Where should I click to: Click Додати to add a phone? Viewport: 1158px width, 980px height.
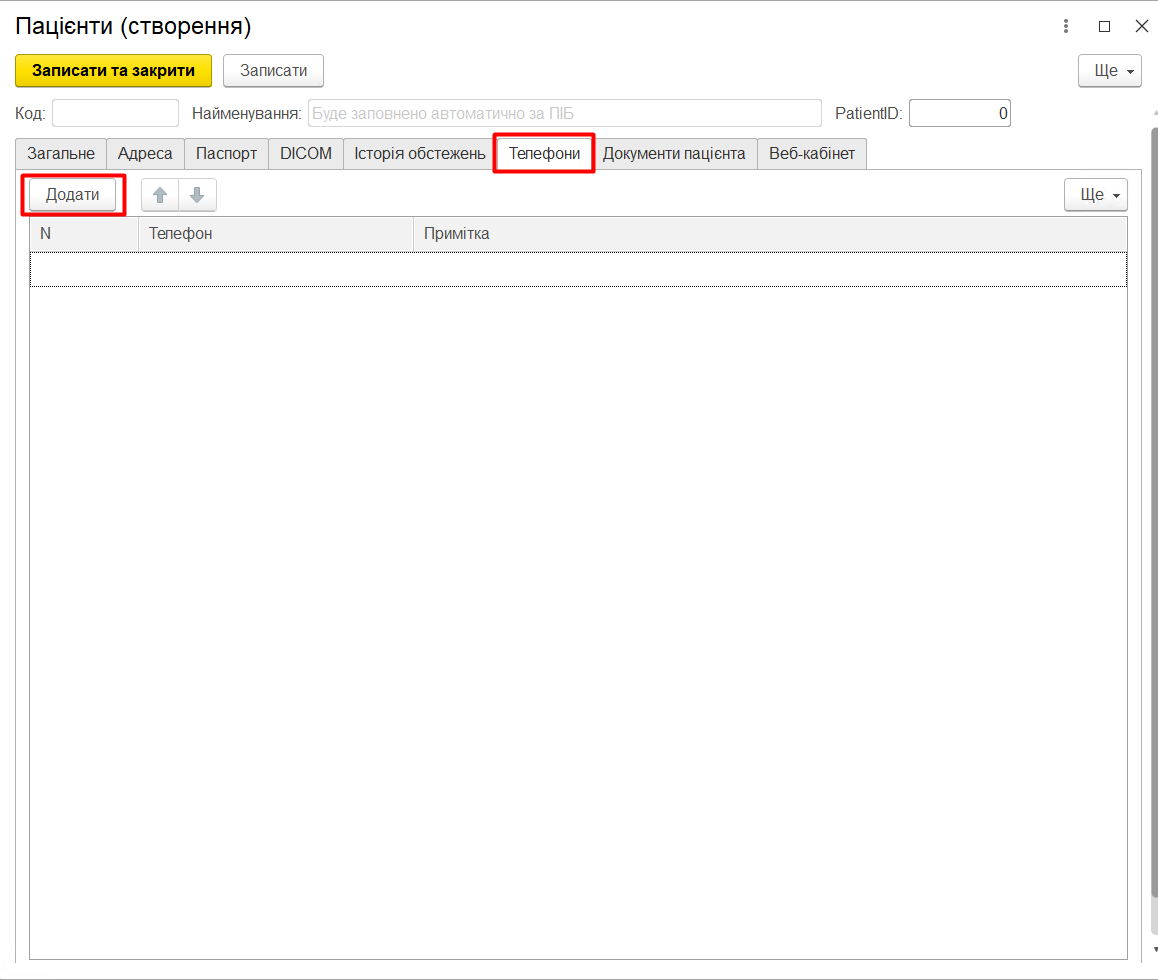click(x=72, y=195)
